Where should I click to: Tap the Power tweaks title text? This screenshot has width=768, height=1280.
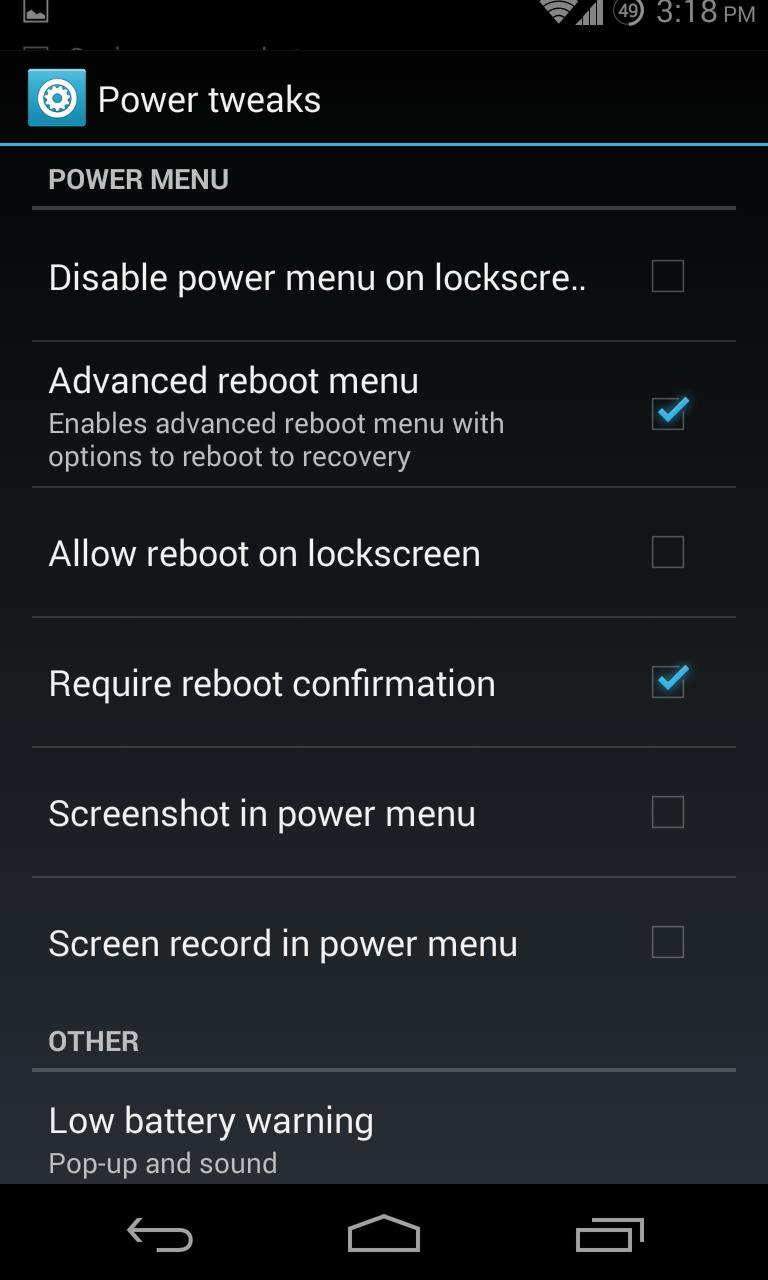(x=209, y=99)
